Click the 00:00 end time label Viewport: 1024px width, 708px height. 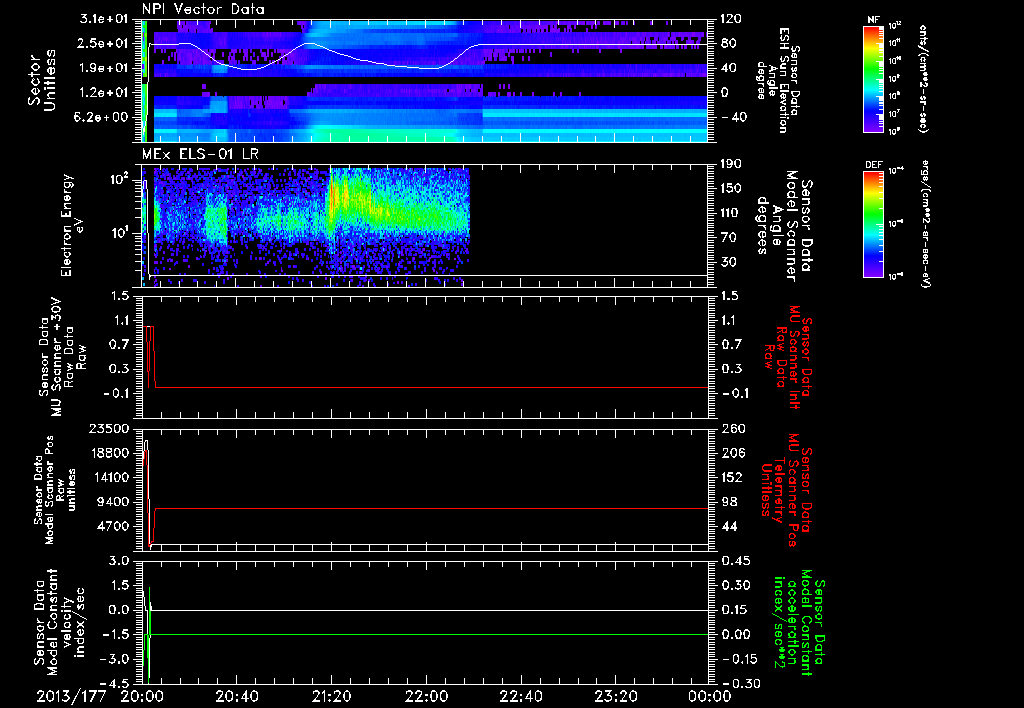707,696
